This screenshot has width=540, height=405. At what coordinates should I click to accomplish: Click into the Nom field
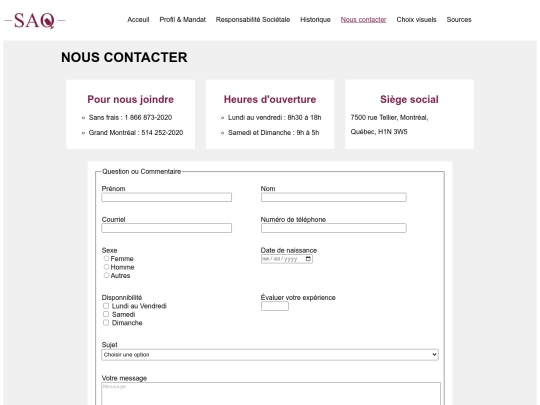334,197
